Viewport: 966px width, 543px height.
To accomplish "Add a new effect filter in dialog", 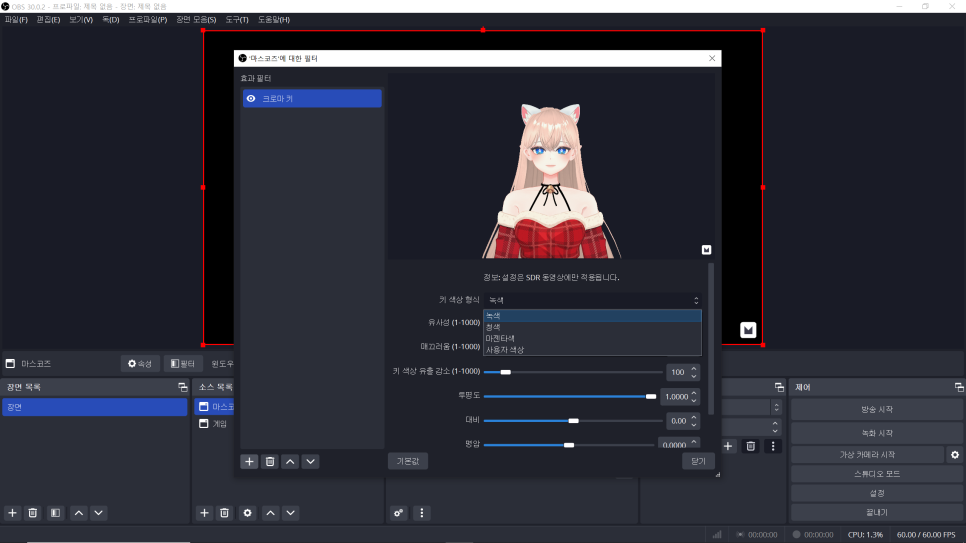I will tap(249, 462).
